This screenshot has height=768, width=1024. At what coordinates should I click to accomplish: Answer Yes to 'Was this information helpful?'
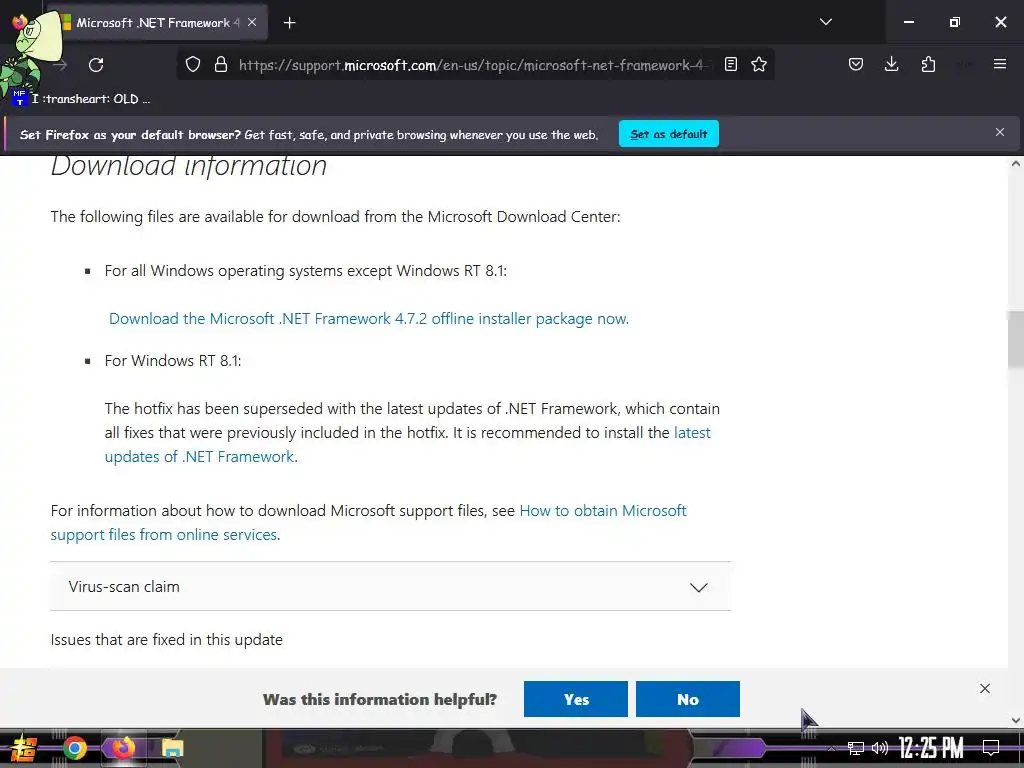[576, 699]
